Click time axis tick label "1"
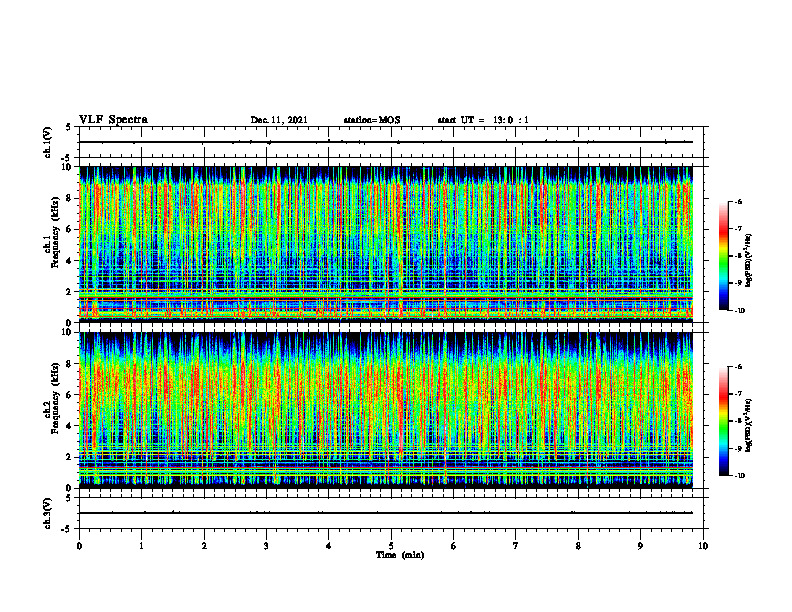 [141, 546]
